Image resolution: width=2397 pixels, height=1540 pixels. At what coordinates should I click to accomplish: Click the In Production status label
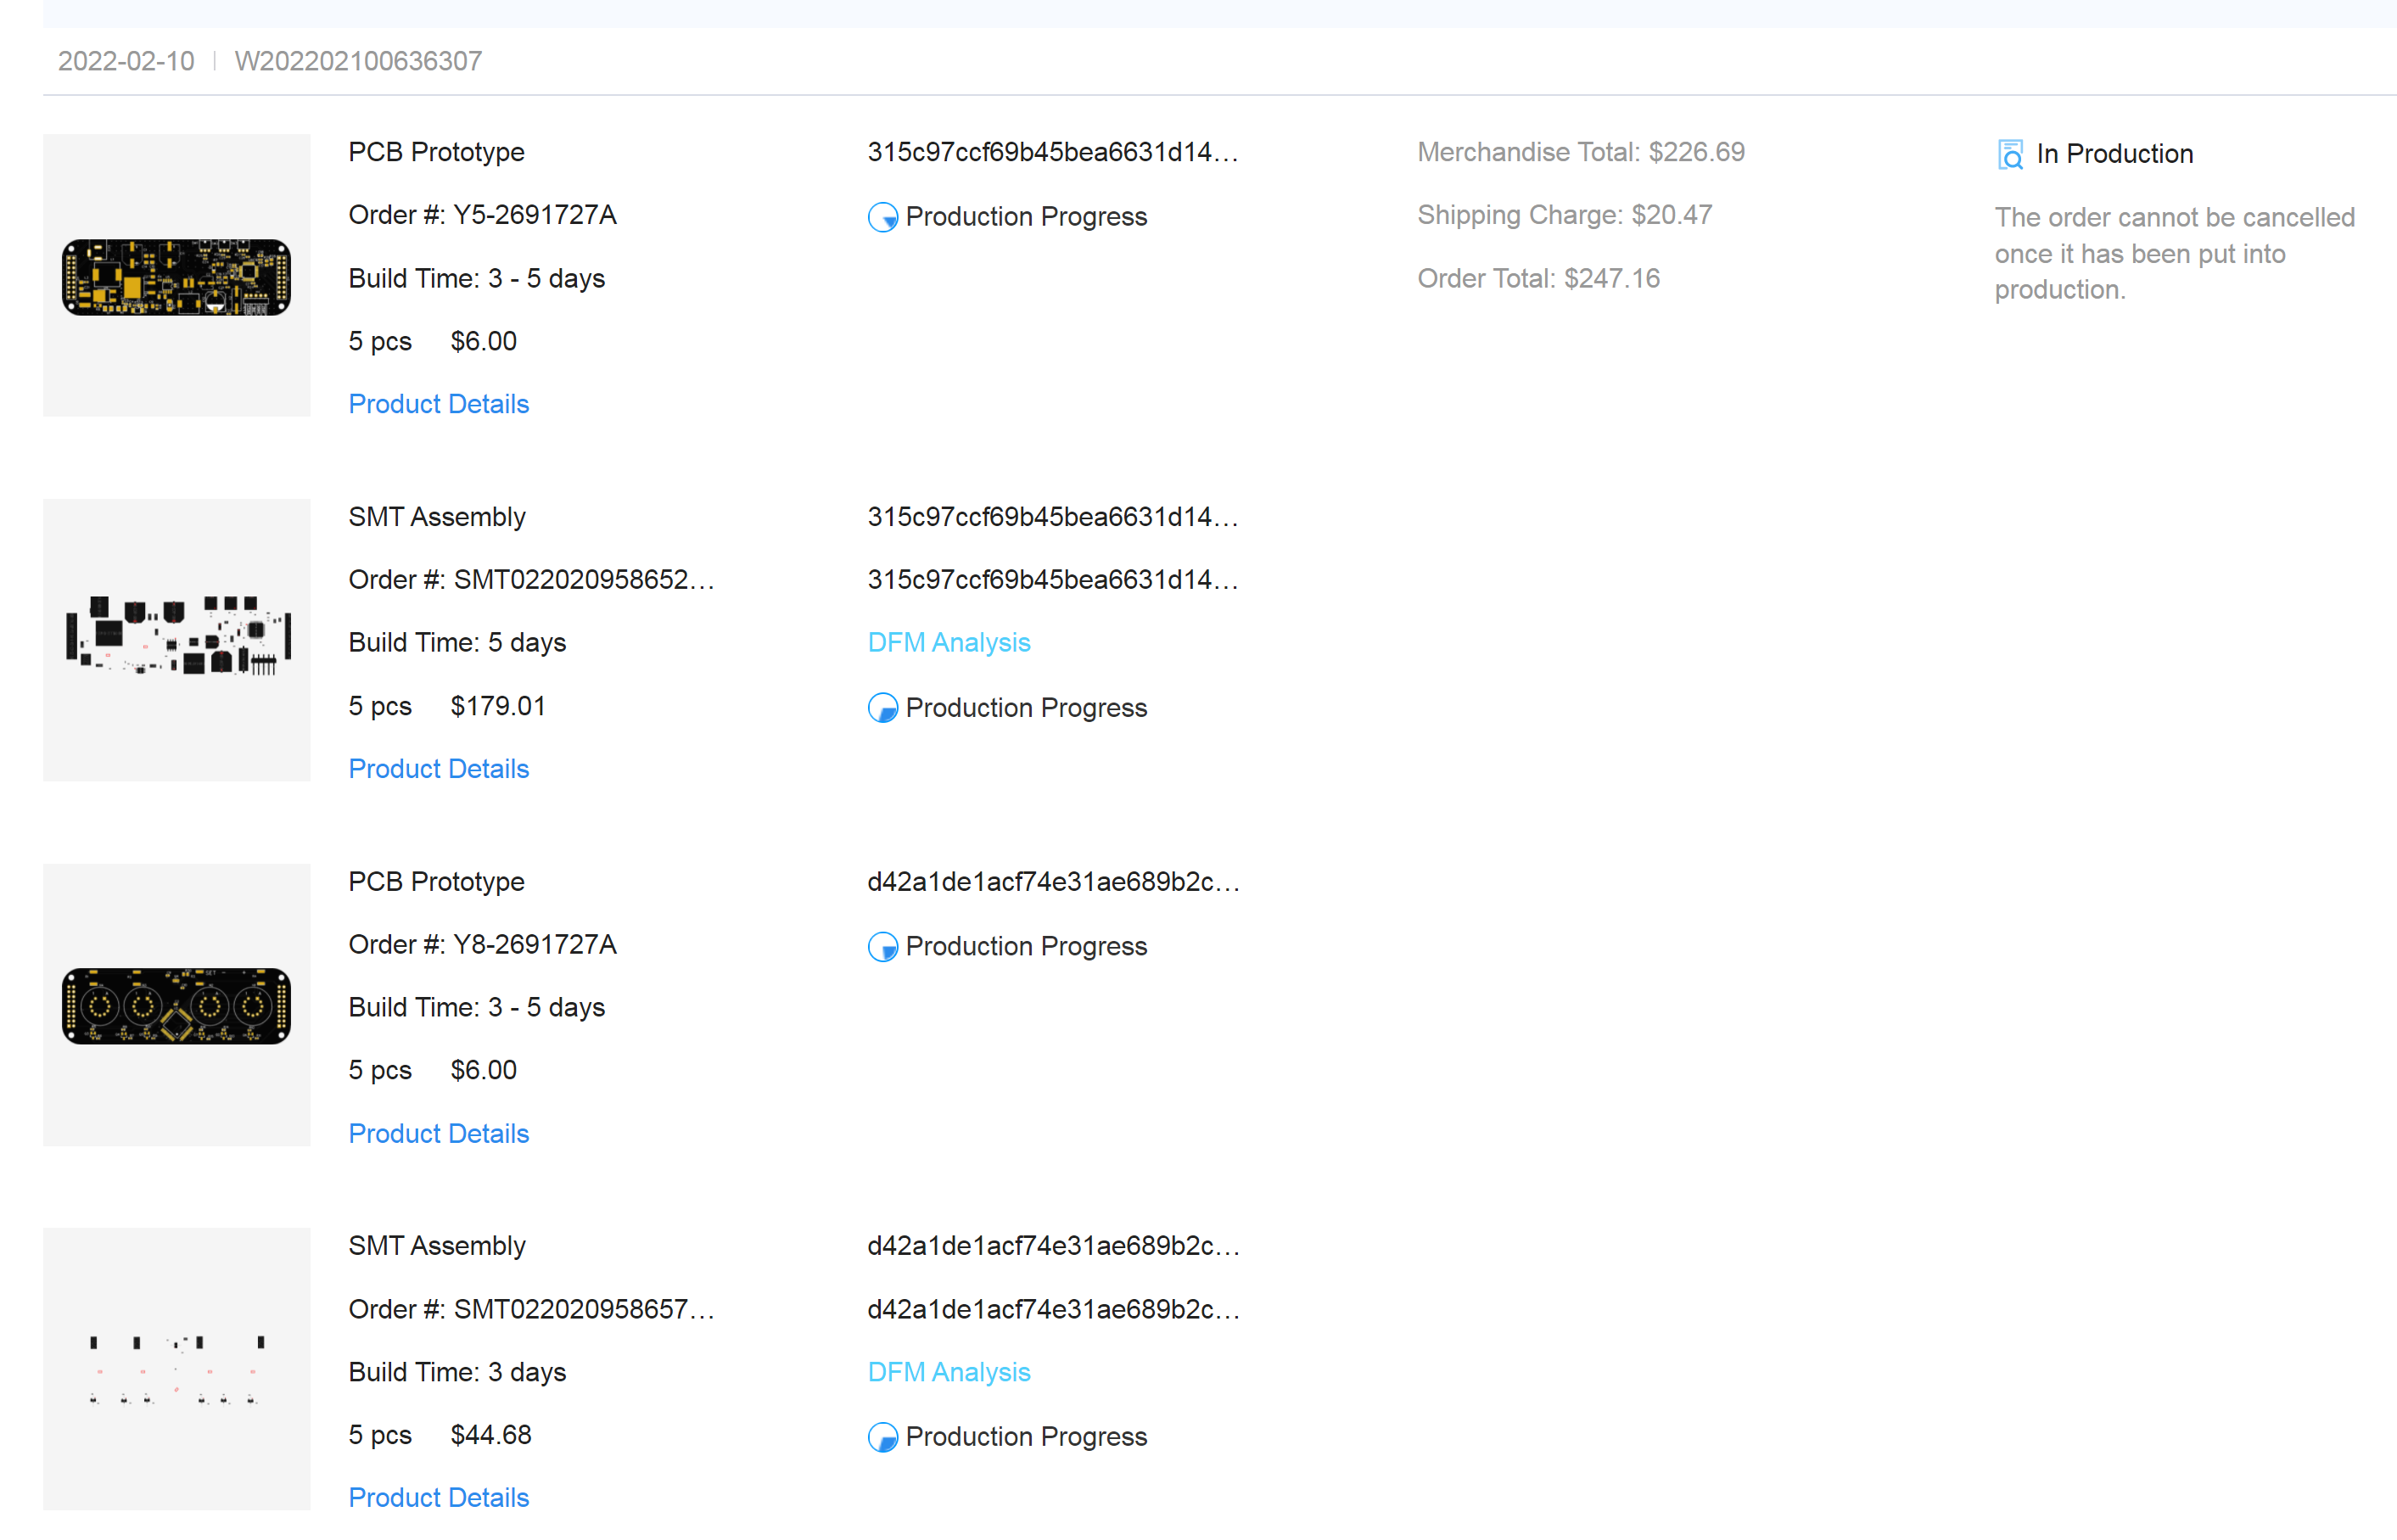[2114, 154]
